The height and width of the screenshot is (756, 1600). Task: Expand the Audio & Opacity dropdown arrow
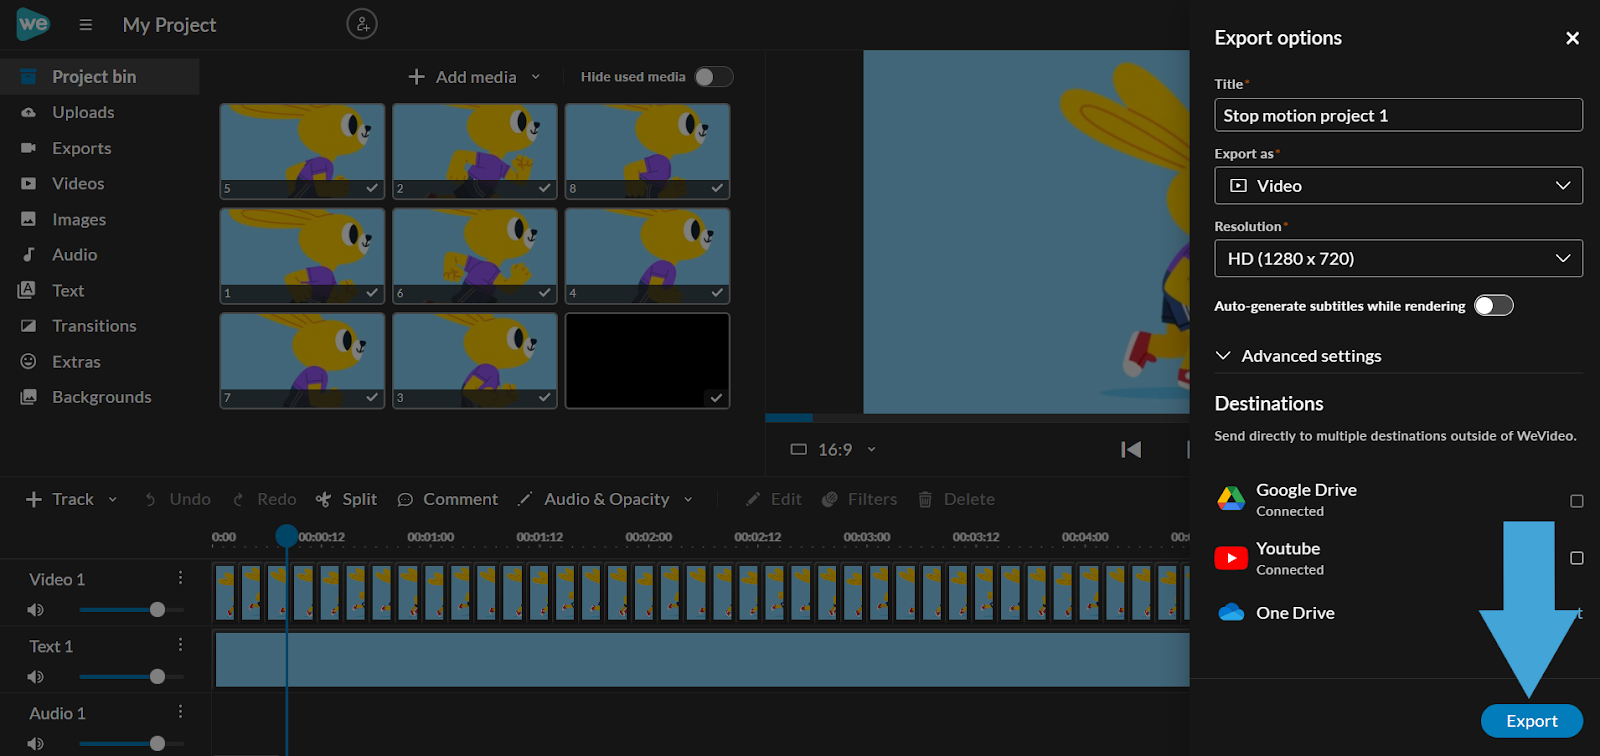(x=688, y=499)
